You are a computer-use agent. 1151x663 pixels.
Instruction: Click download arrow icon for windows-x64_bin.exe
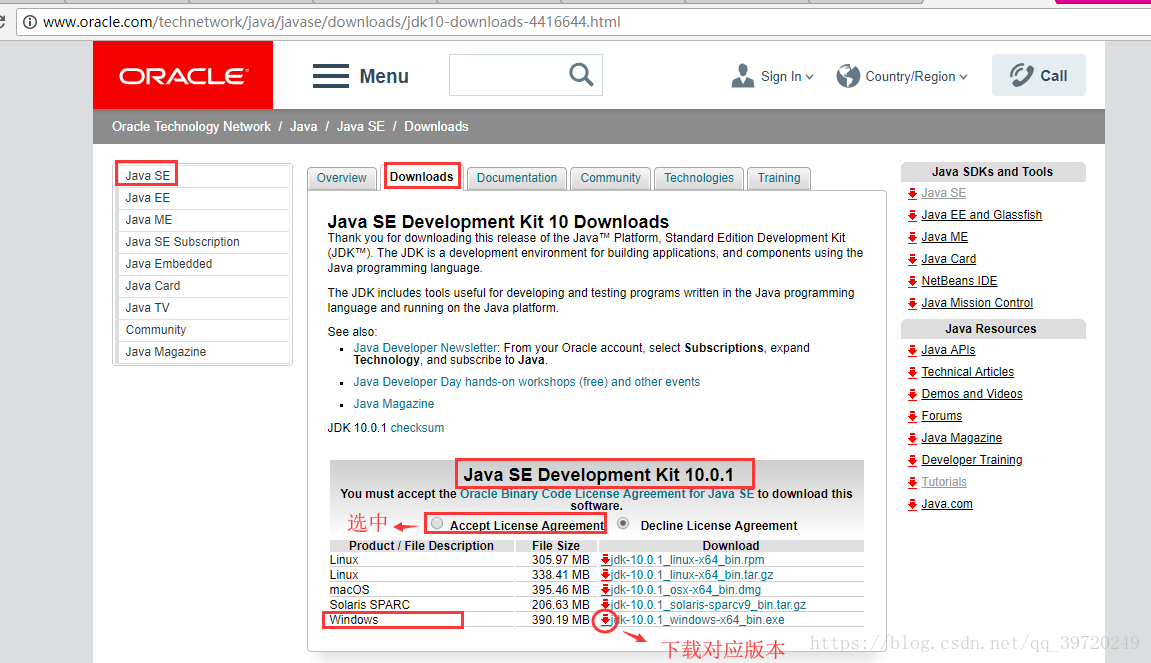point(606,620)
